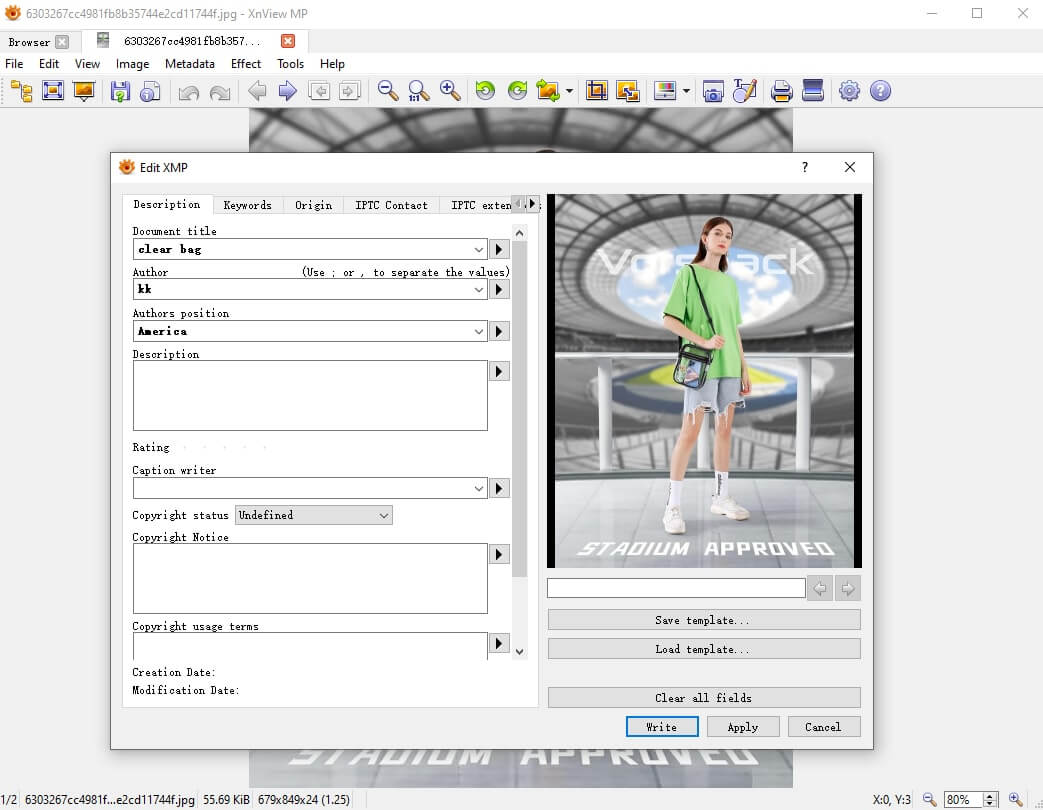The width and height of the screenshot is (1043, 810).
Task: Click the crop tool icon
Action: [597, 90]
